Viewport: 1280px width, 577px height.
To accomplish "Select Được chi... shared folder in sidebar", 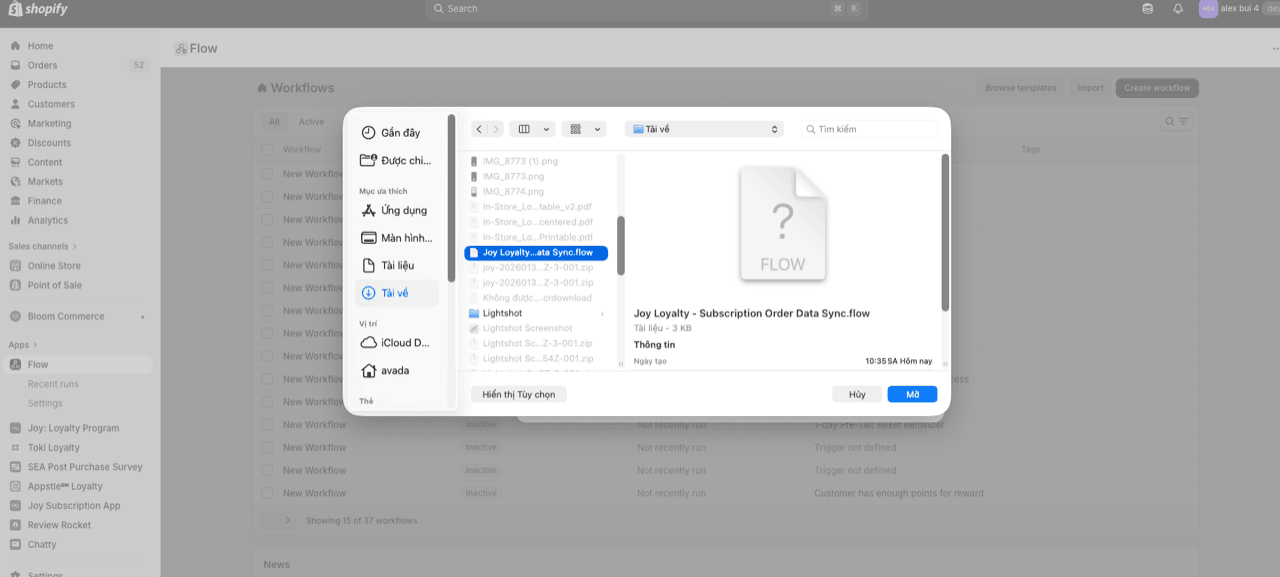I will pos(397,160).
